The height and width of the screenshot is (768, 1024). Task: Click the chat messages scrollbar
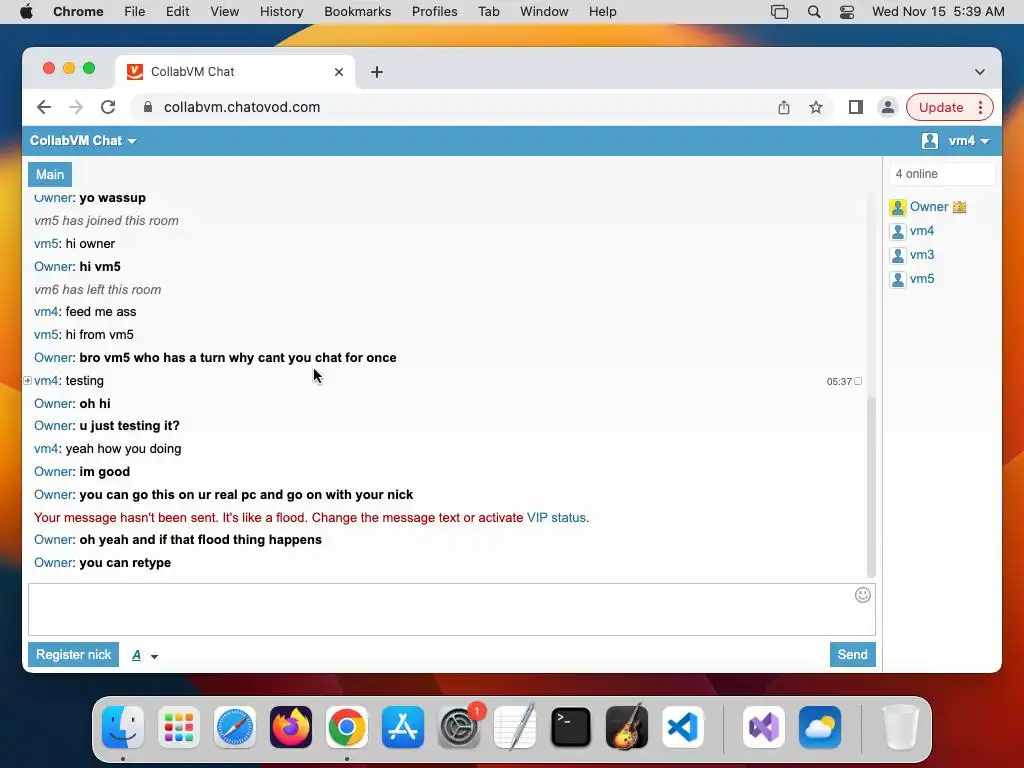(x=871, y=485)
